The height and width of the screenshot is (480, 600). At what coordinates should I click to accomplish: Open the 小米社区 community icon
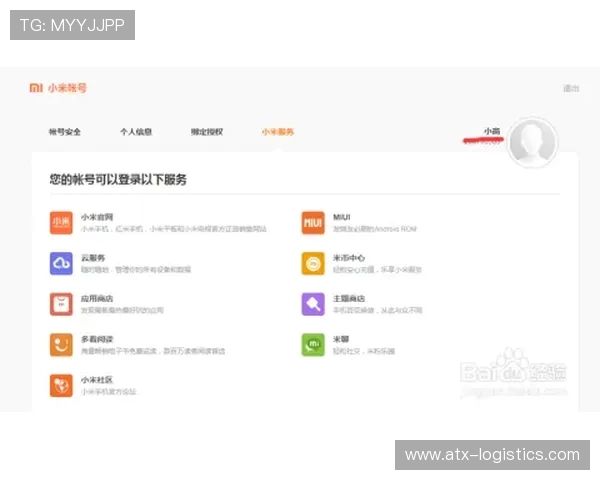[x=61, y=385]
